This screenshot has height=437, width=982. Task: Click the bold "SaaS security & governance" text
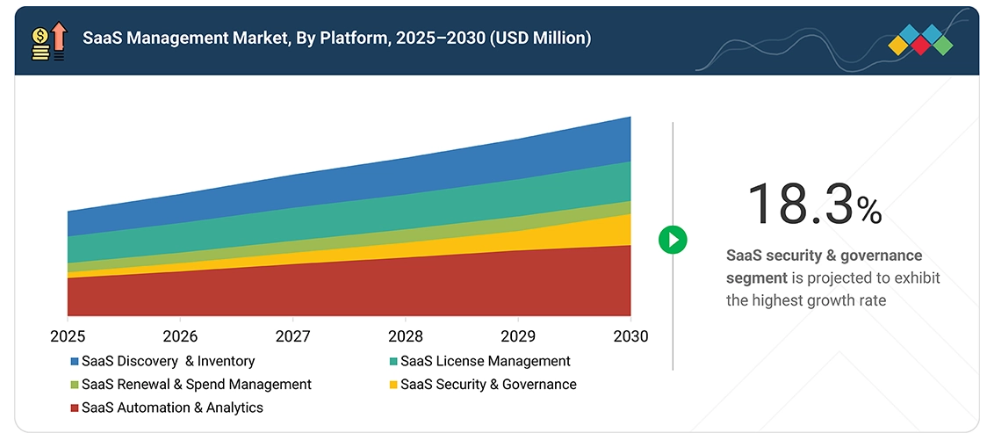(x=824, y=256)
